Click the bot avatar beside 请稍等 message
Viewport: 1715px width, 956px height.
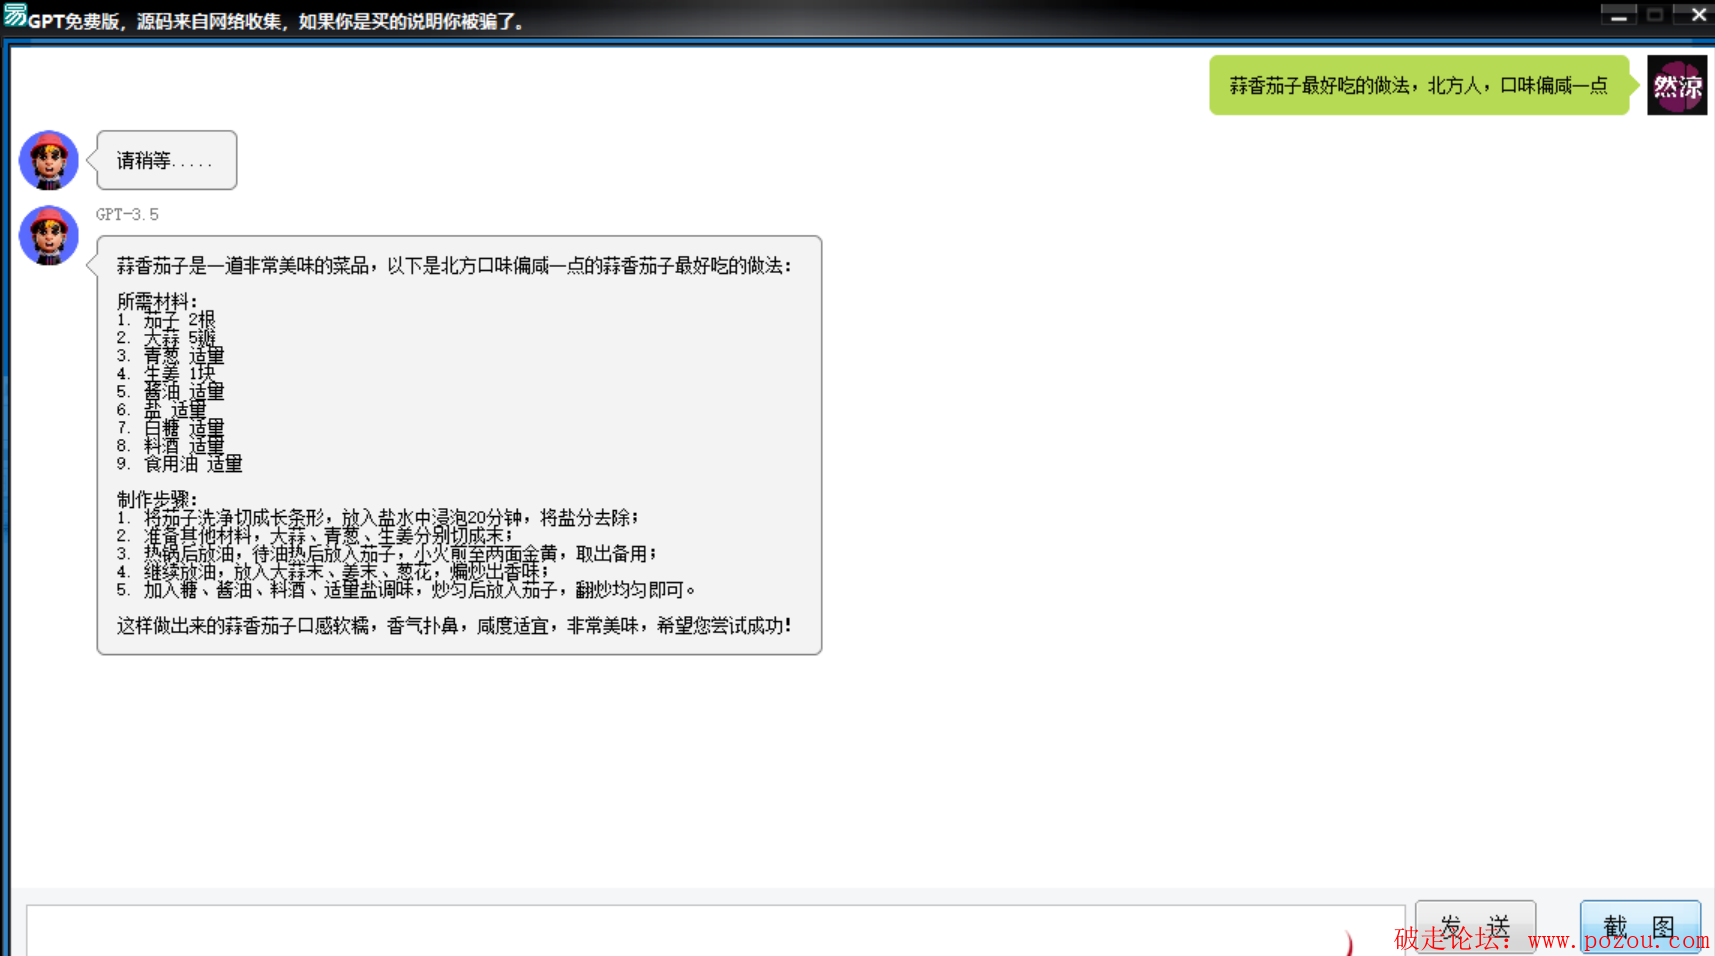(x=48, y=160)
